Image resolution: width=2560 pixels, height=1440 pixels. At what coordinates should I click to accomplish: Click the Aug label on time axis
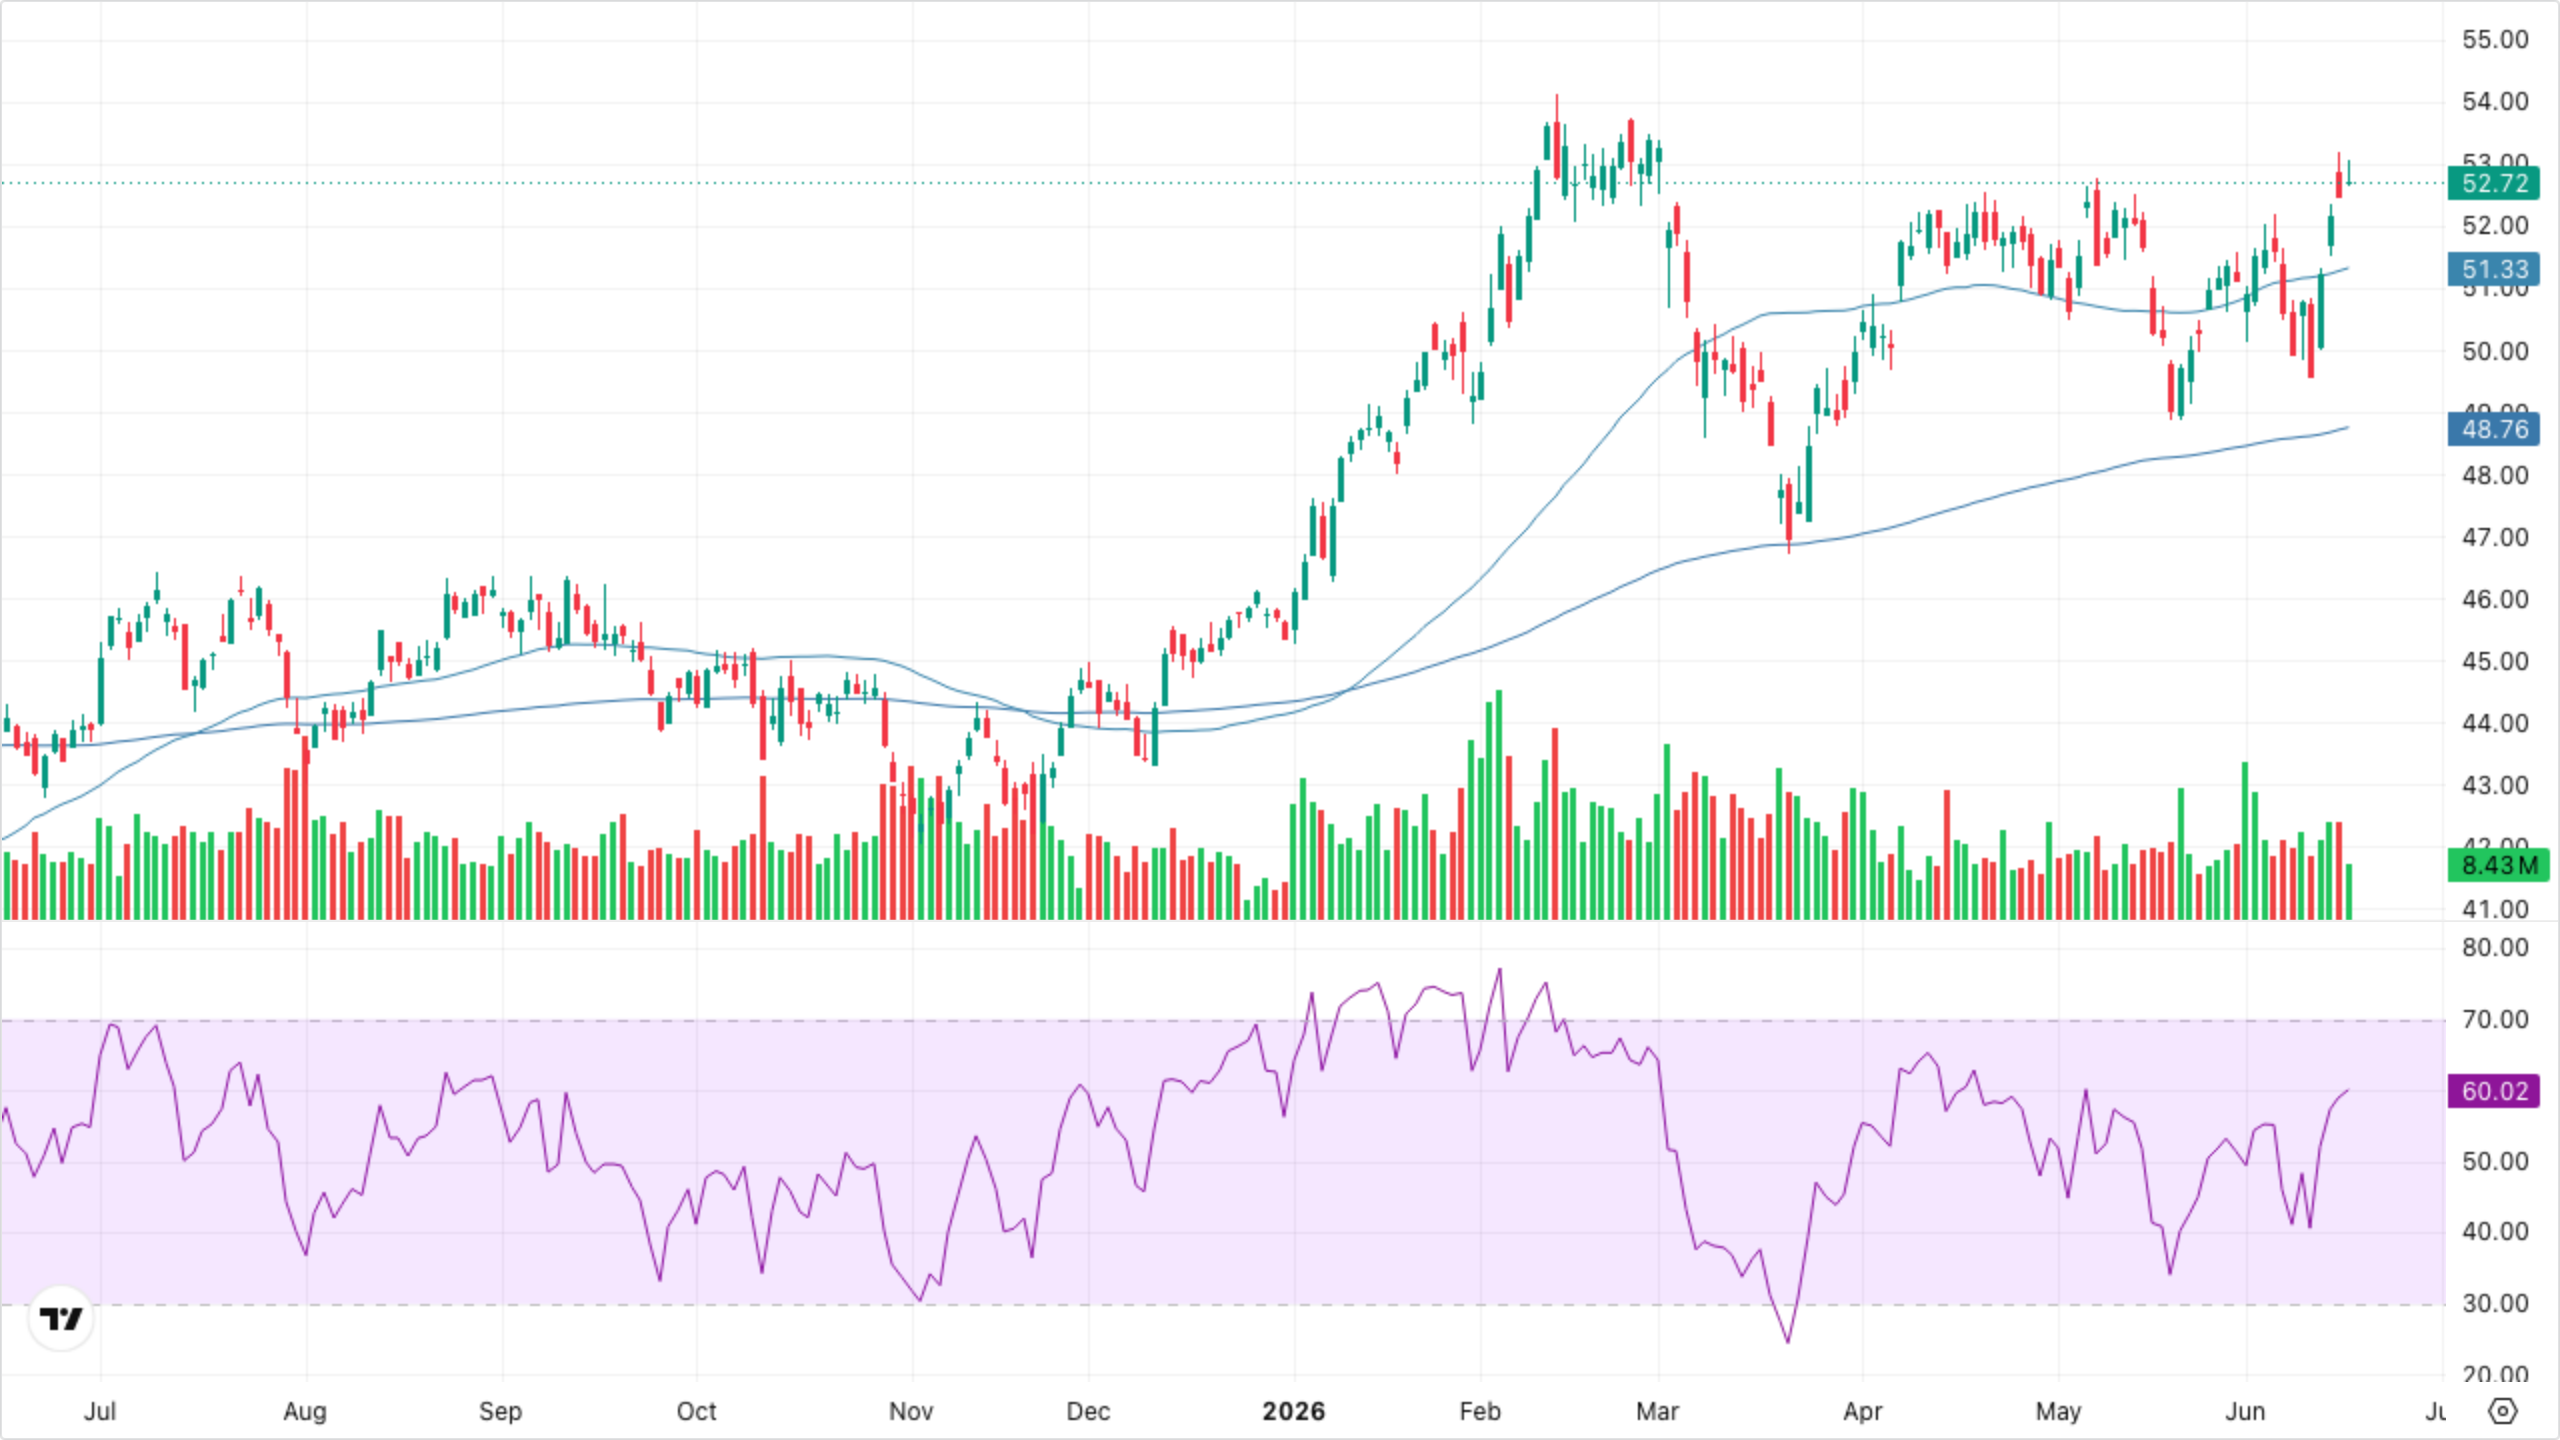point(305,1411)
